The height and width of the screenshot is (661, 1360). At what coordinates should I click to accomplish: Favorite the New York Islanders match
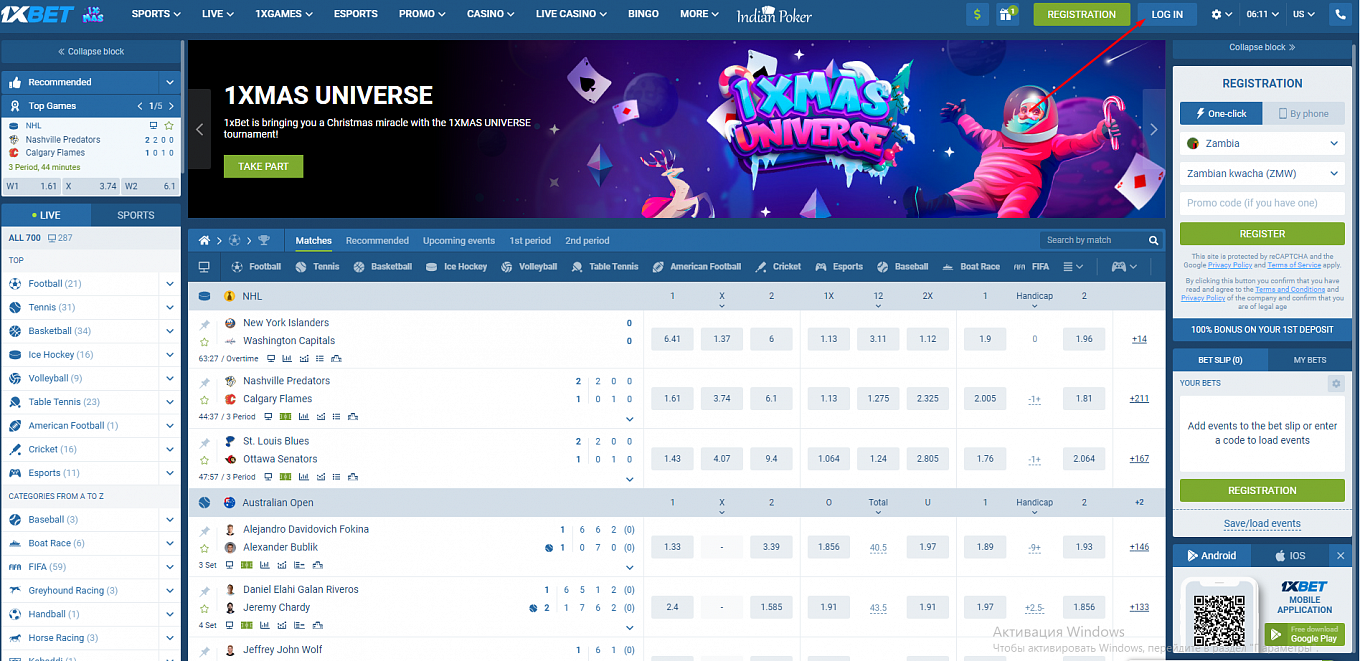(x=205, y=342)
